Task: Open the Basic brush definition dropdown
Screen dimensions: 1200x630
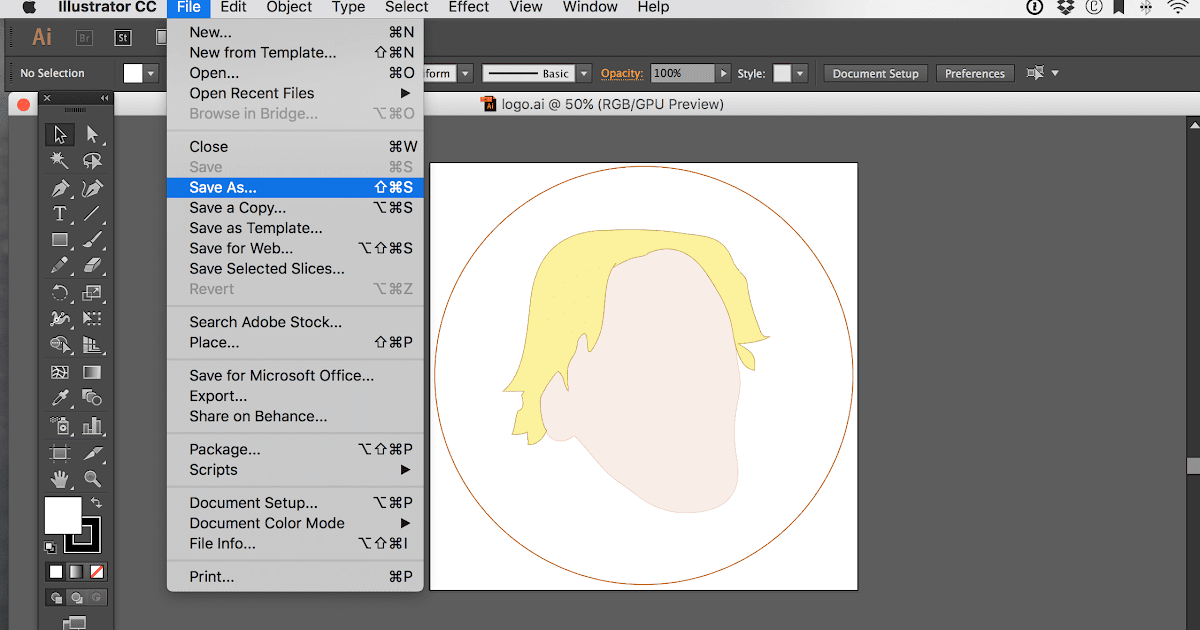Action: [584, 73]
